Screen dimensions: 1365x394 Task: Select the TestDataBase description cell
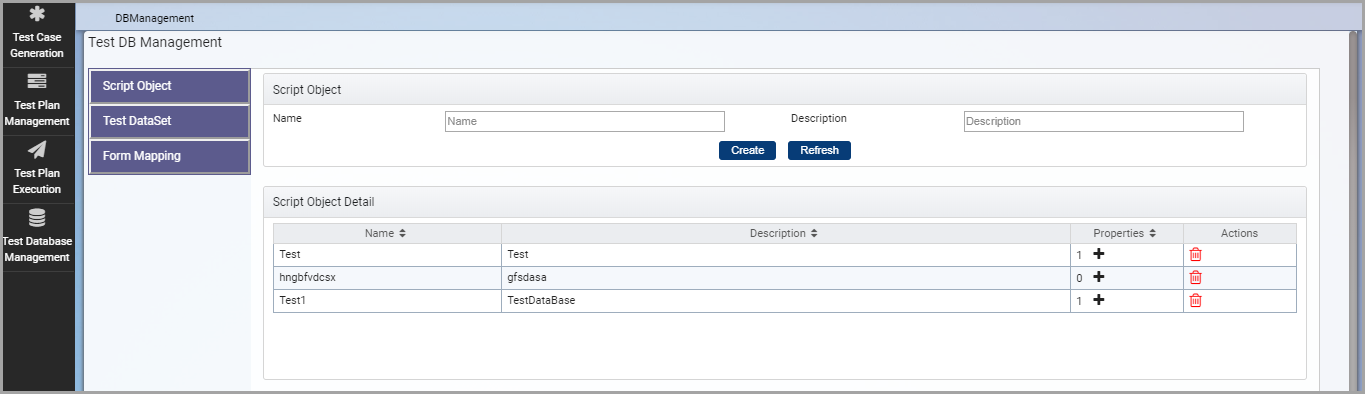click(786, 300)
